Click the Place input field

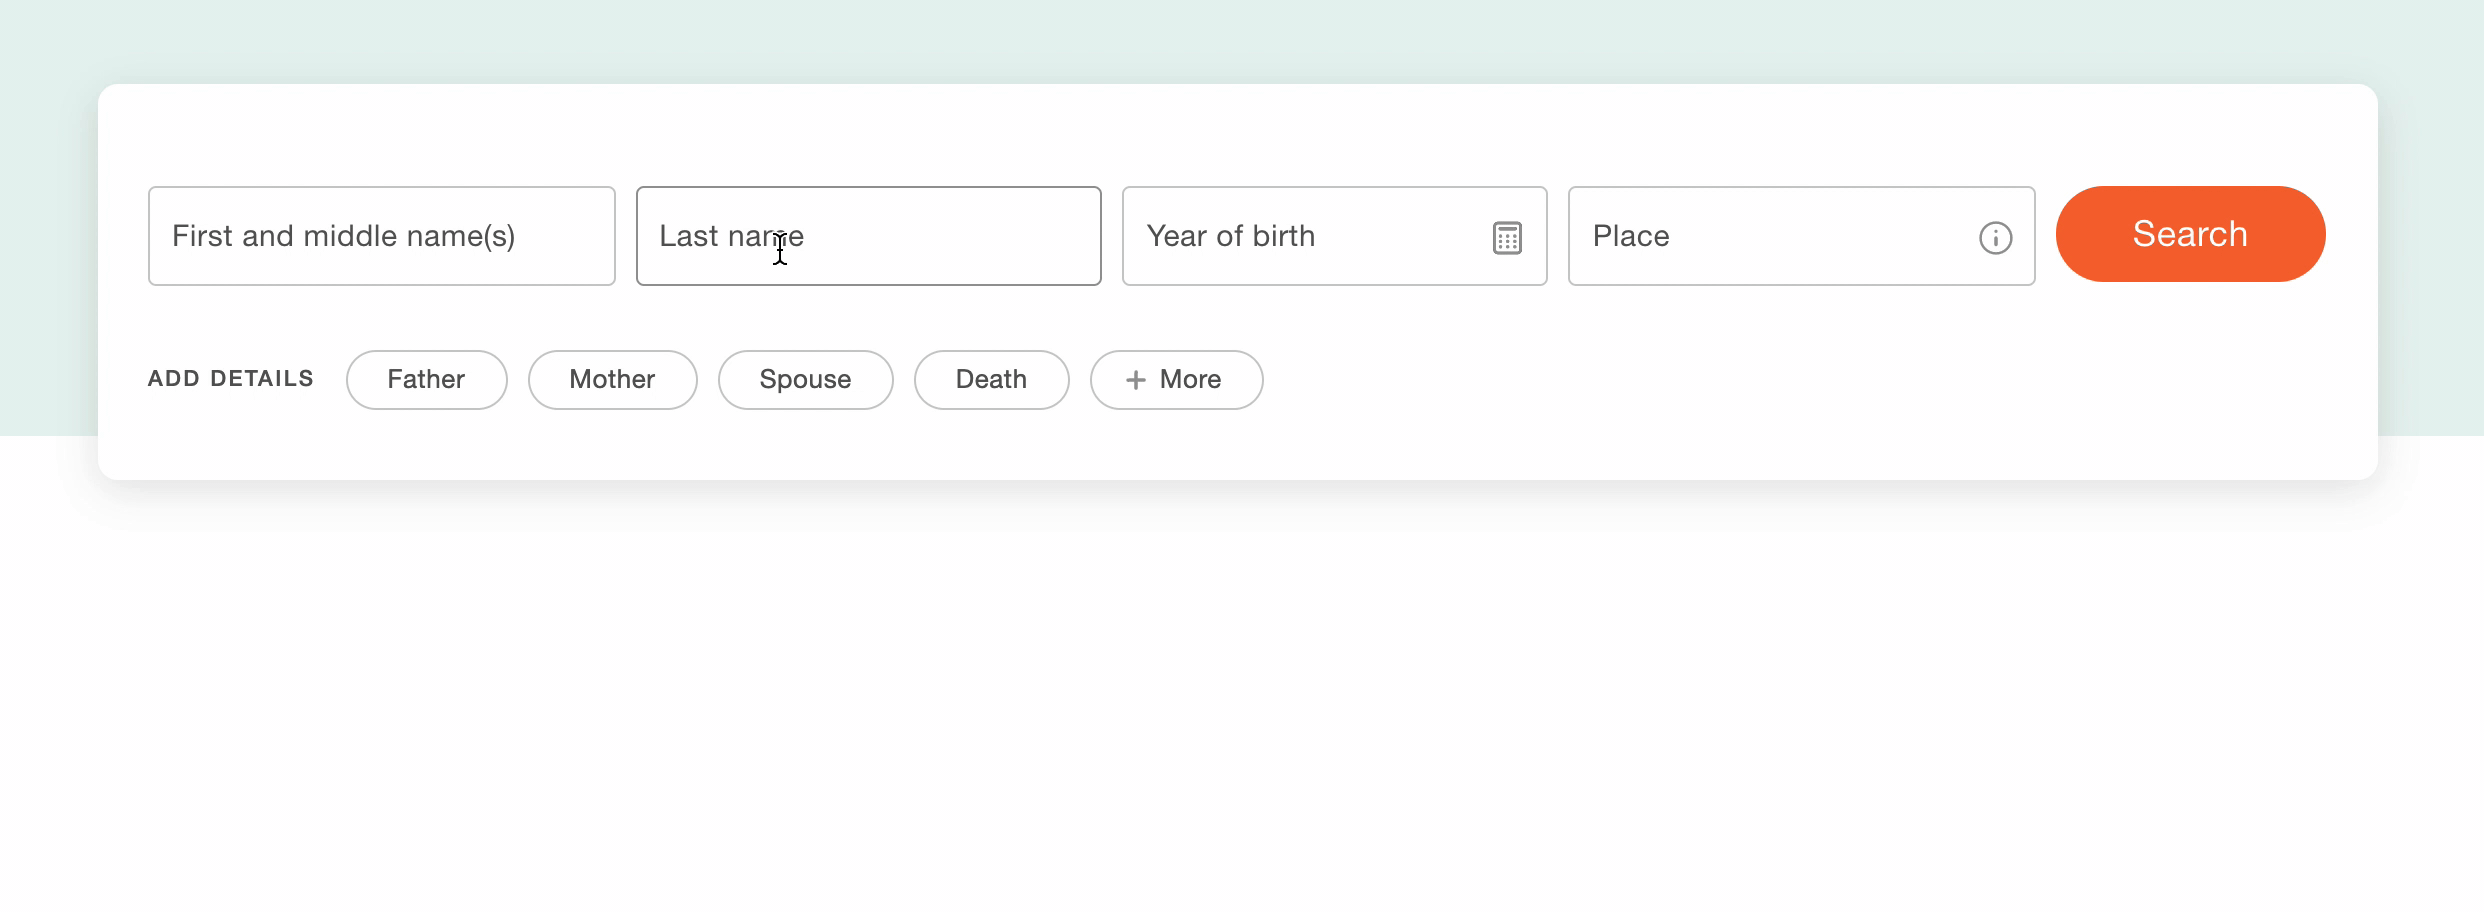coord(1770,236)
